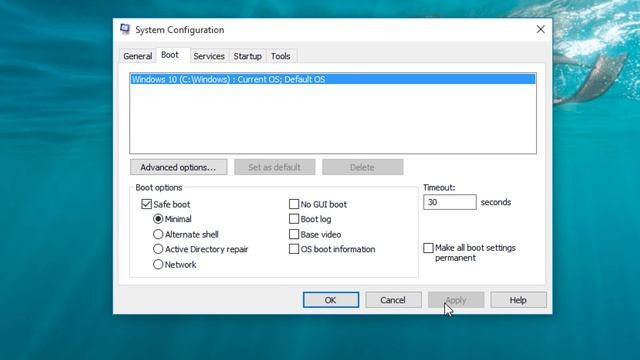Choose the Network safe boot option
The height and width of the screenshot is (360, 640).
[158, 264]
